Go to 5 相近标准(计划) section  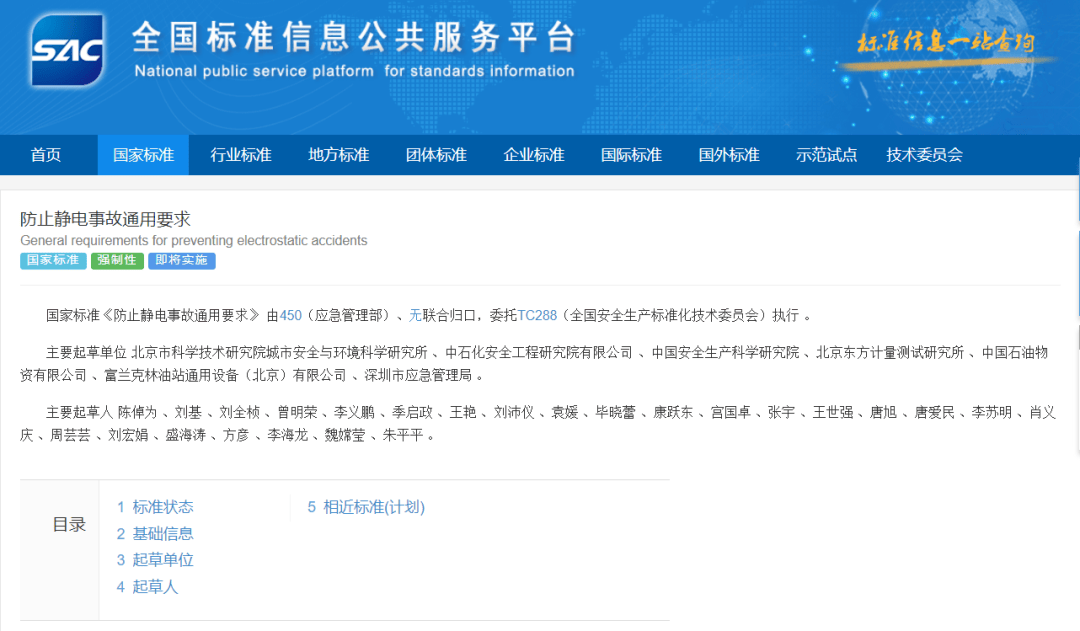(x=366, y=507)
